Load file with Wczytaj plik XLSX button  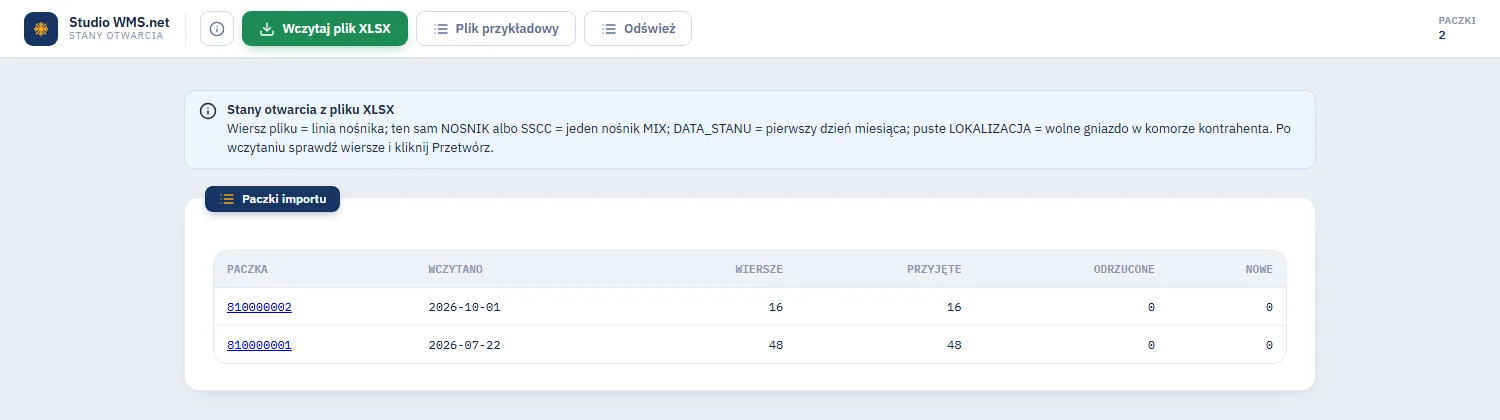325,29
